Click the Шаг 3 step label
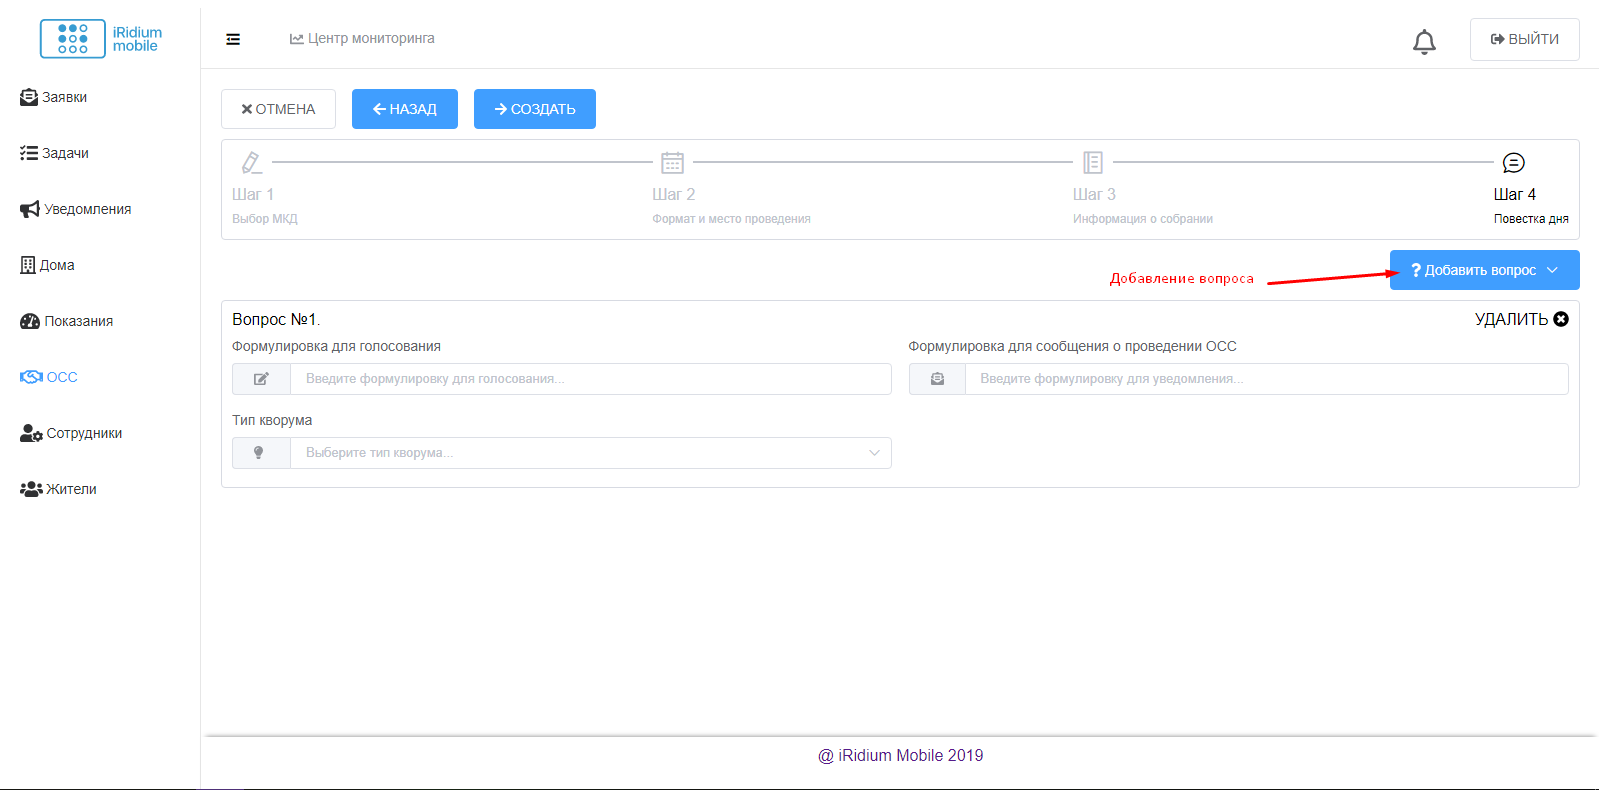 [x=1094, y=194]
